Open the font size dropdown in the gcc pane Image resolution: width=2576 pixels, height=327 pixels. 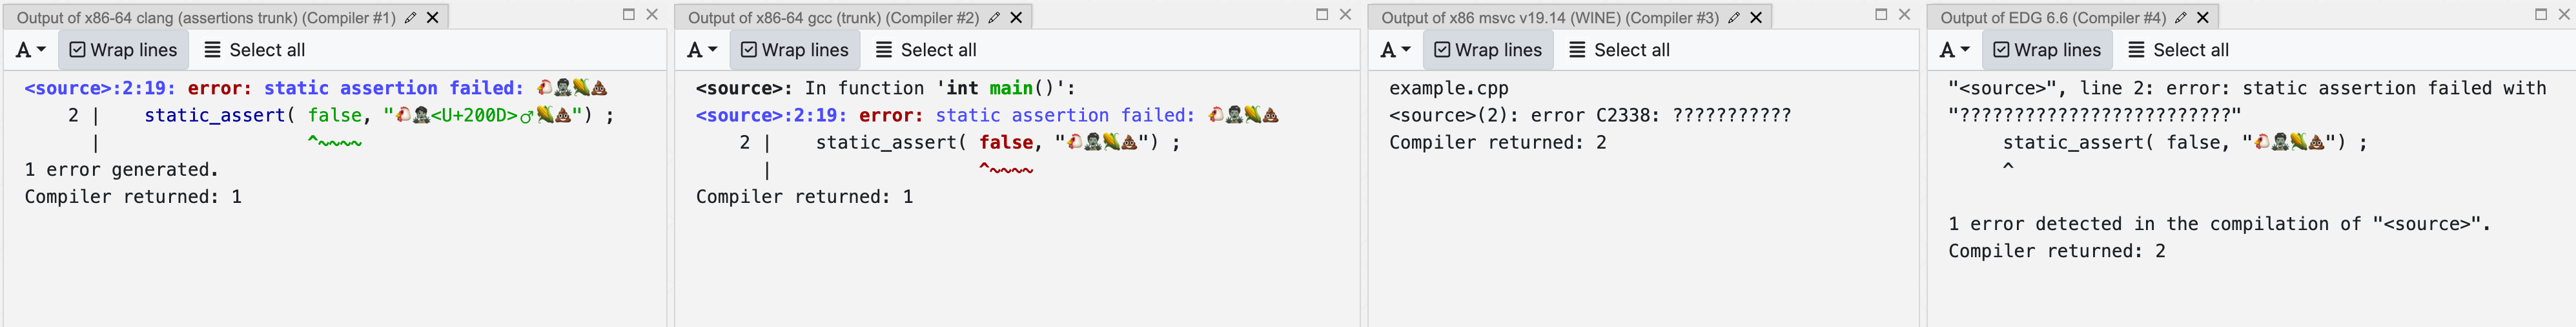tap(702, 50)
